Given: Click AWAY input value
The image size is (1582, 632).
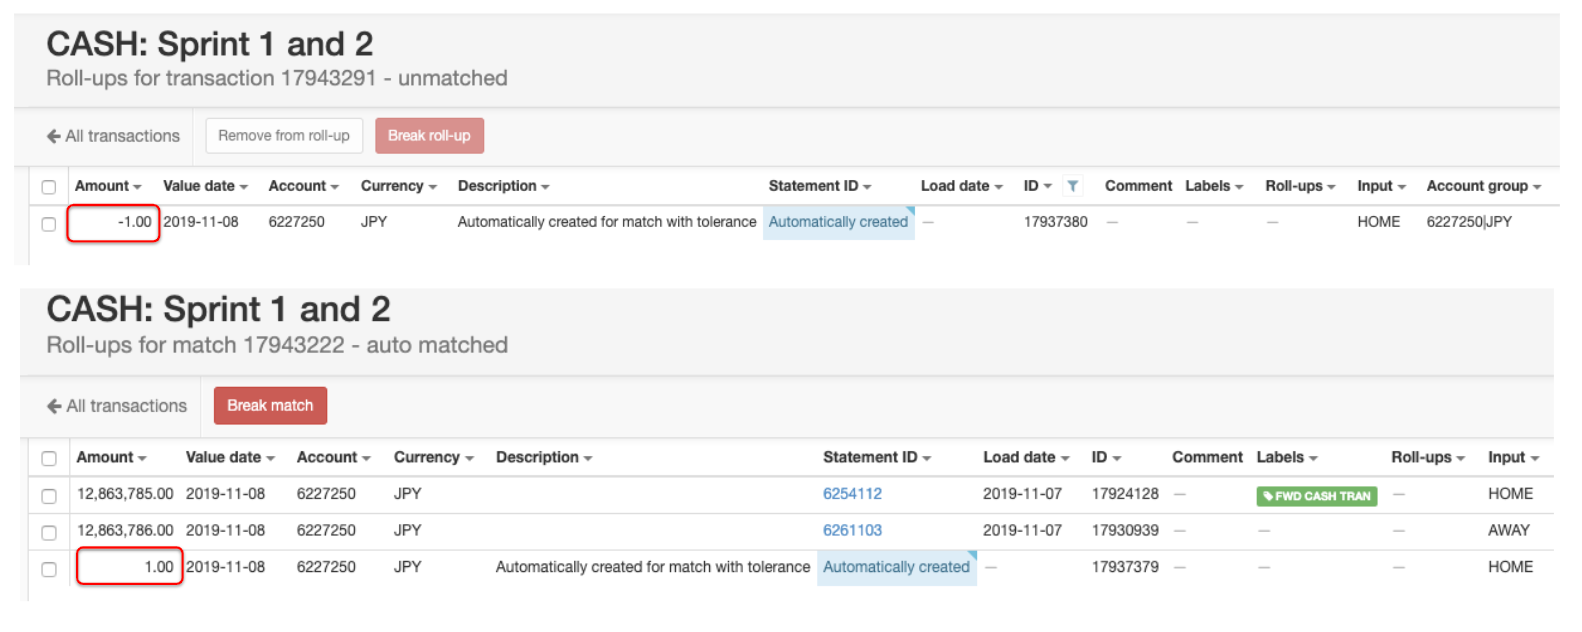Looking at the screenshot, I should (1508, 531).
